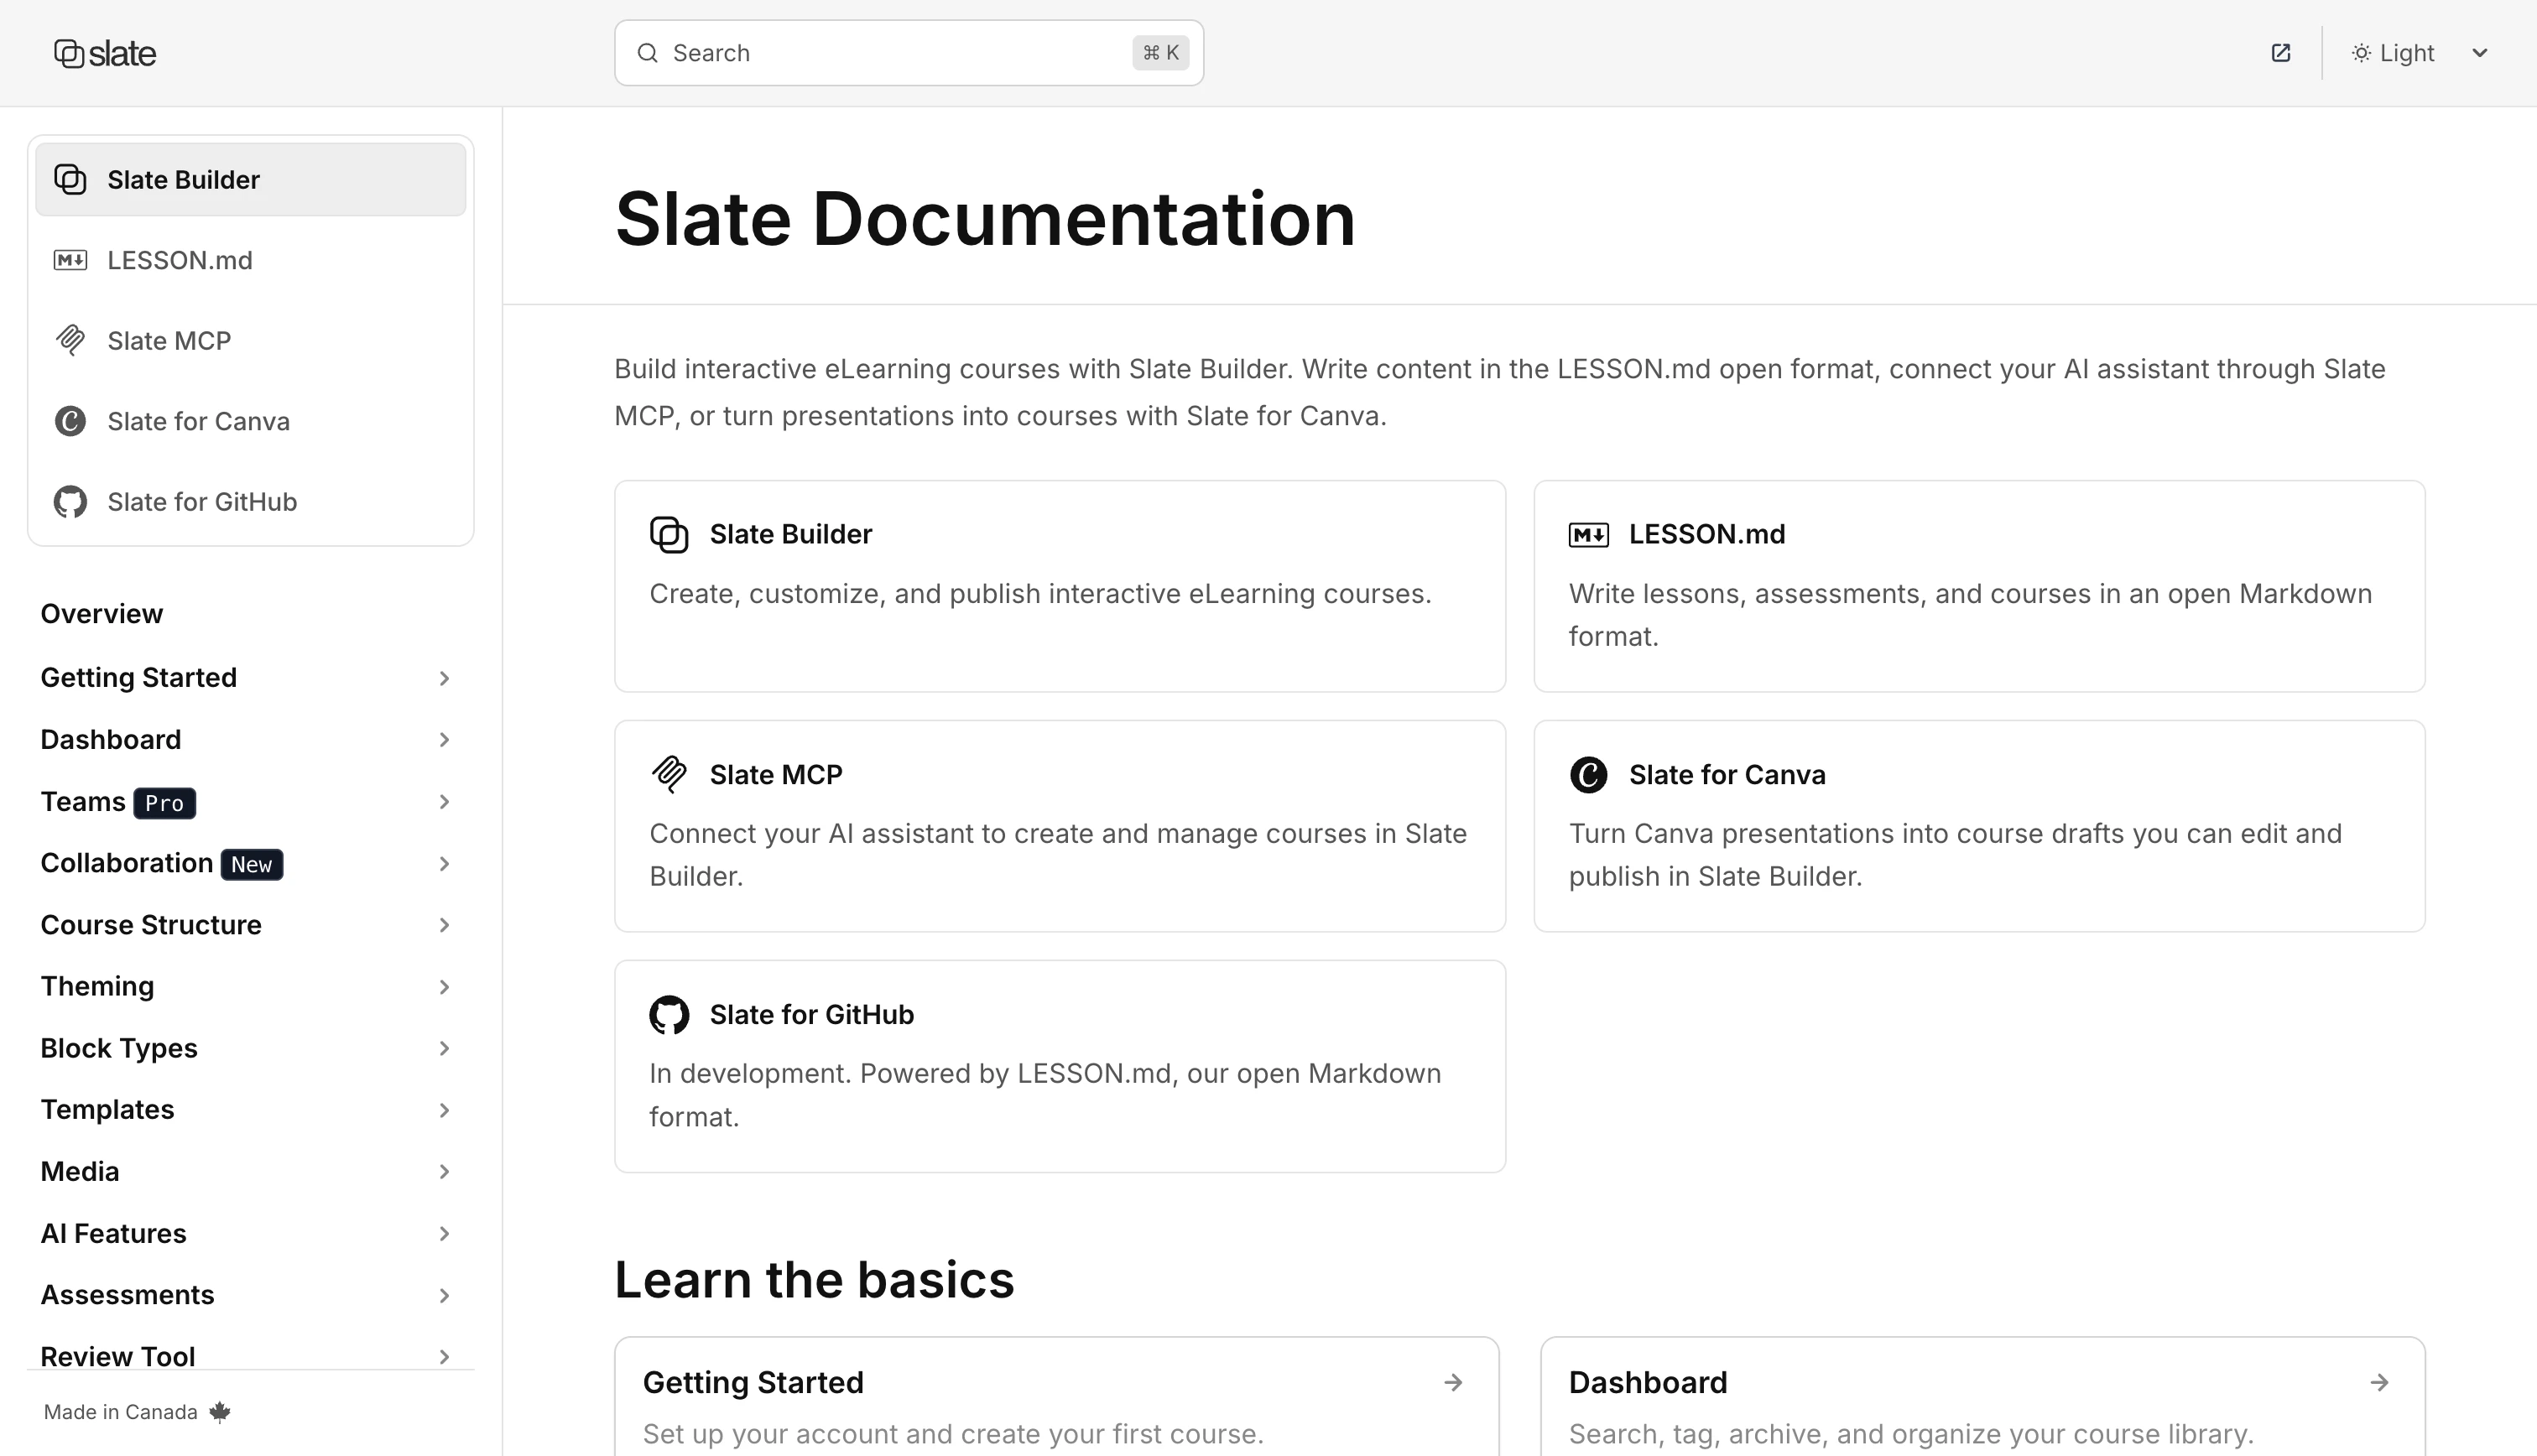Expand Getting Started sidebar section chevron
This screenshot has height=1456, width=2537.
pyautogui.click(x=445, y=678)
